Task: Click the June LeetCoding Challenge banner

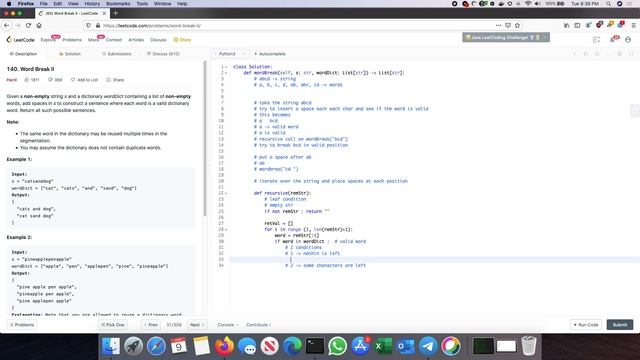Action: click(506, 37)
